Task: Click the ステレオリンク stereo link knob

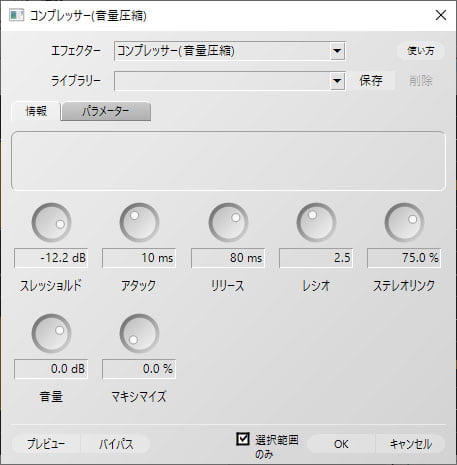Action: point(404,222)
